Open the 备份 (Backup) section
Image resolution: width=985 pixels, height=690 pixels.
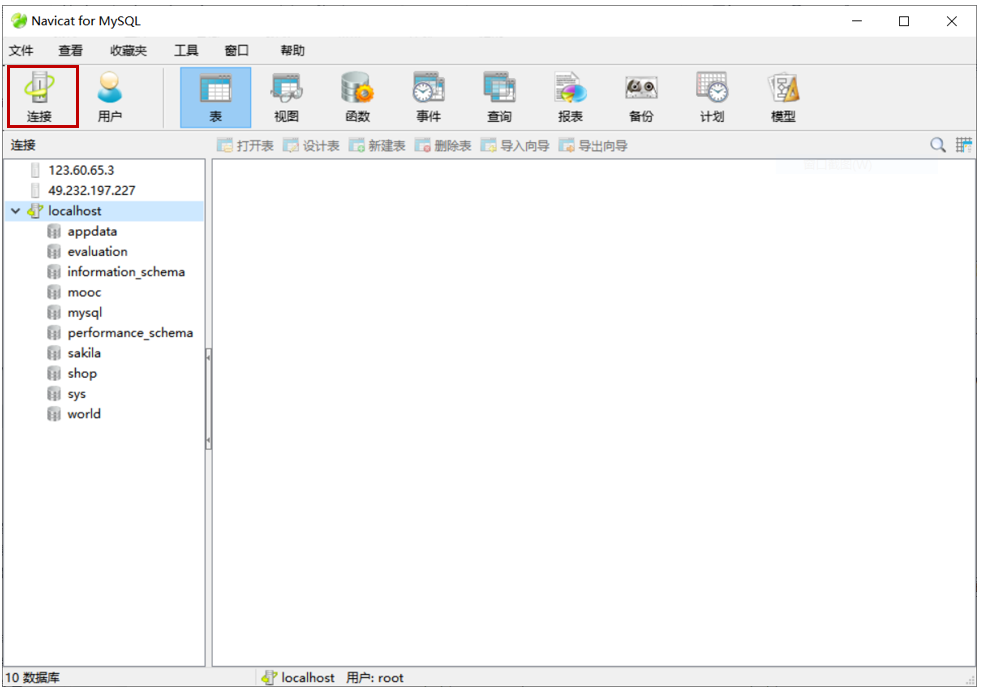point(641,97)
